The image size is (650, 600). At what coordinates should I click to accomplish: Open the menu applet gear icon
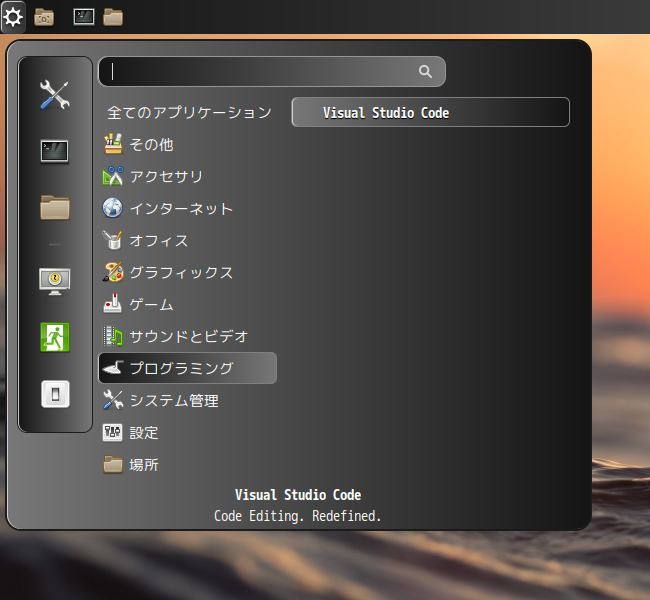click(13, 17)
